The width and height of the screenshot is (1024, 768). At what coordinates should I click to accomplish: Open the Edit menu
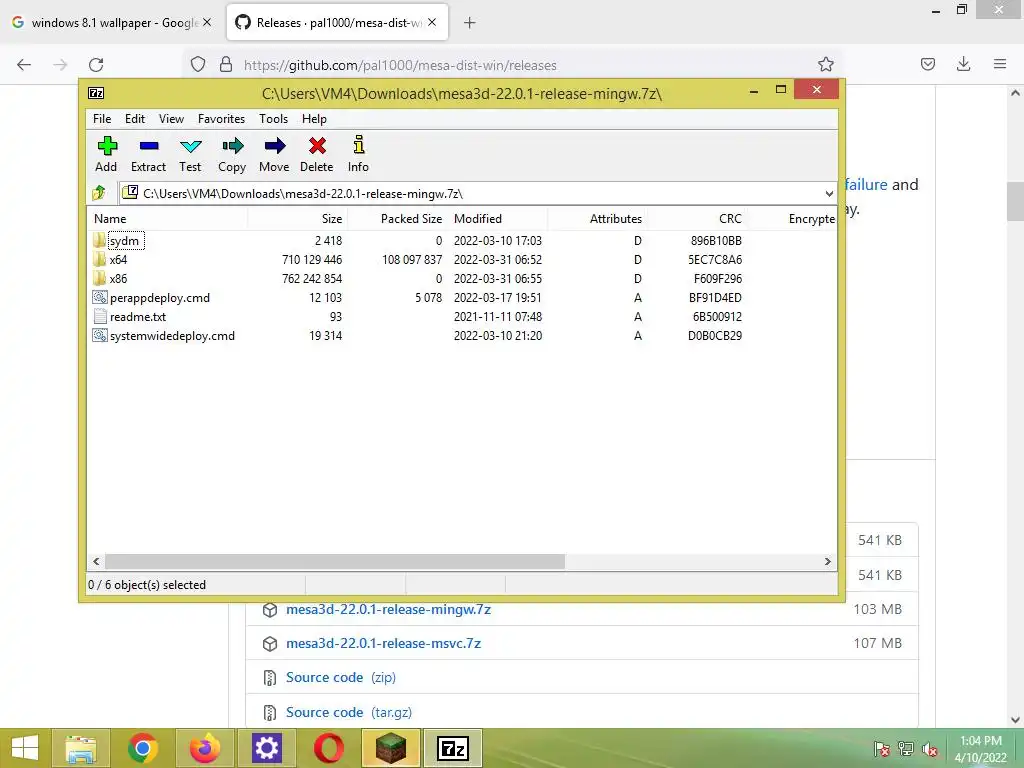(x=135, y=119)
